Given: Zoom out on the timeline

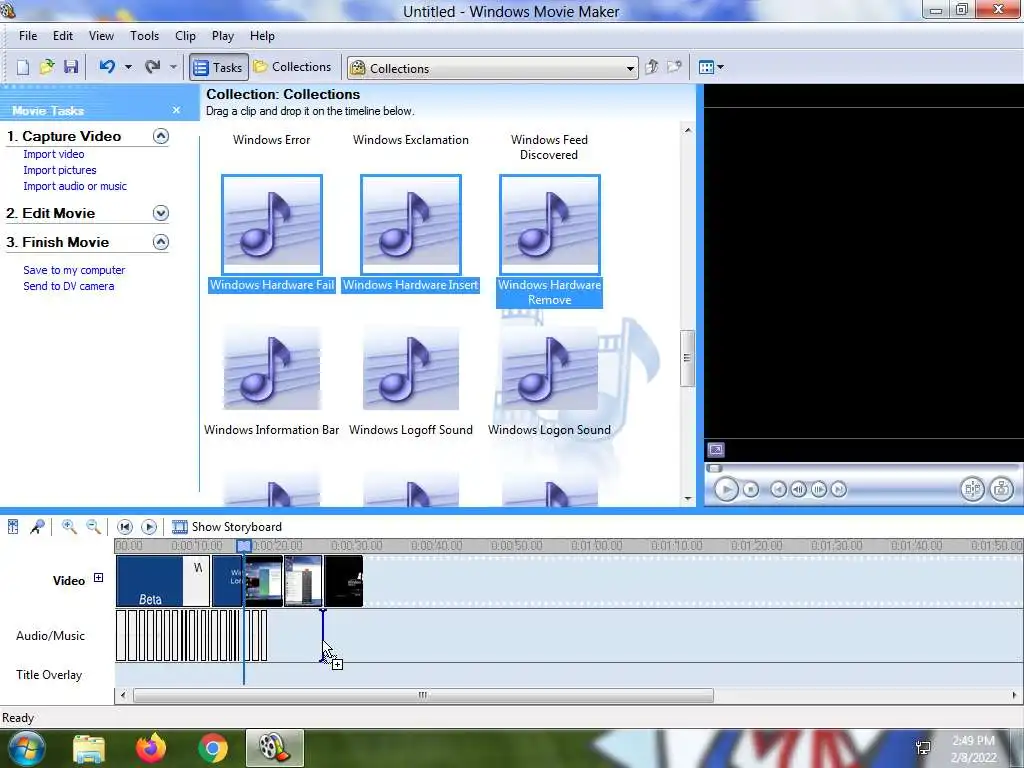Looking at the screenshot, I should 94,526.
